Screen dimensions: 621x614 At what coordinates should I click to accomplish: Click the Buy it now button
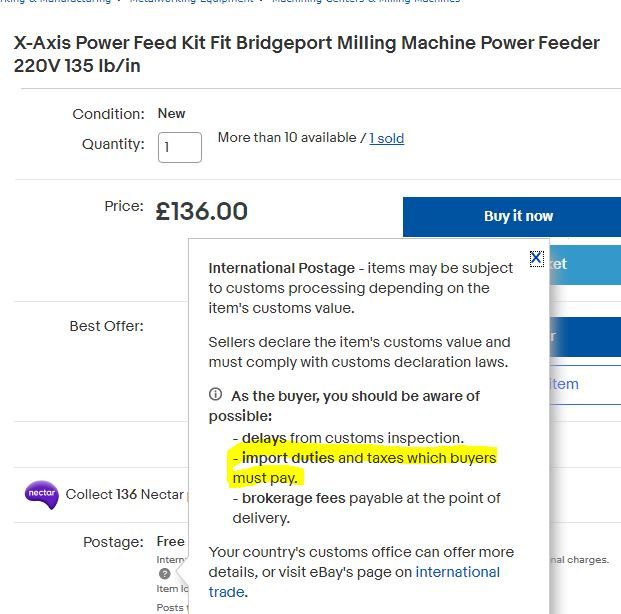click(x=512, y=217)
